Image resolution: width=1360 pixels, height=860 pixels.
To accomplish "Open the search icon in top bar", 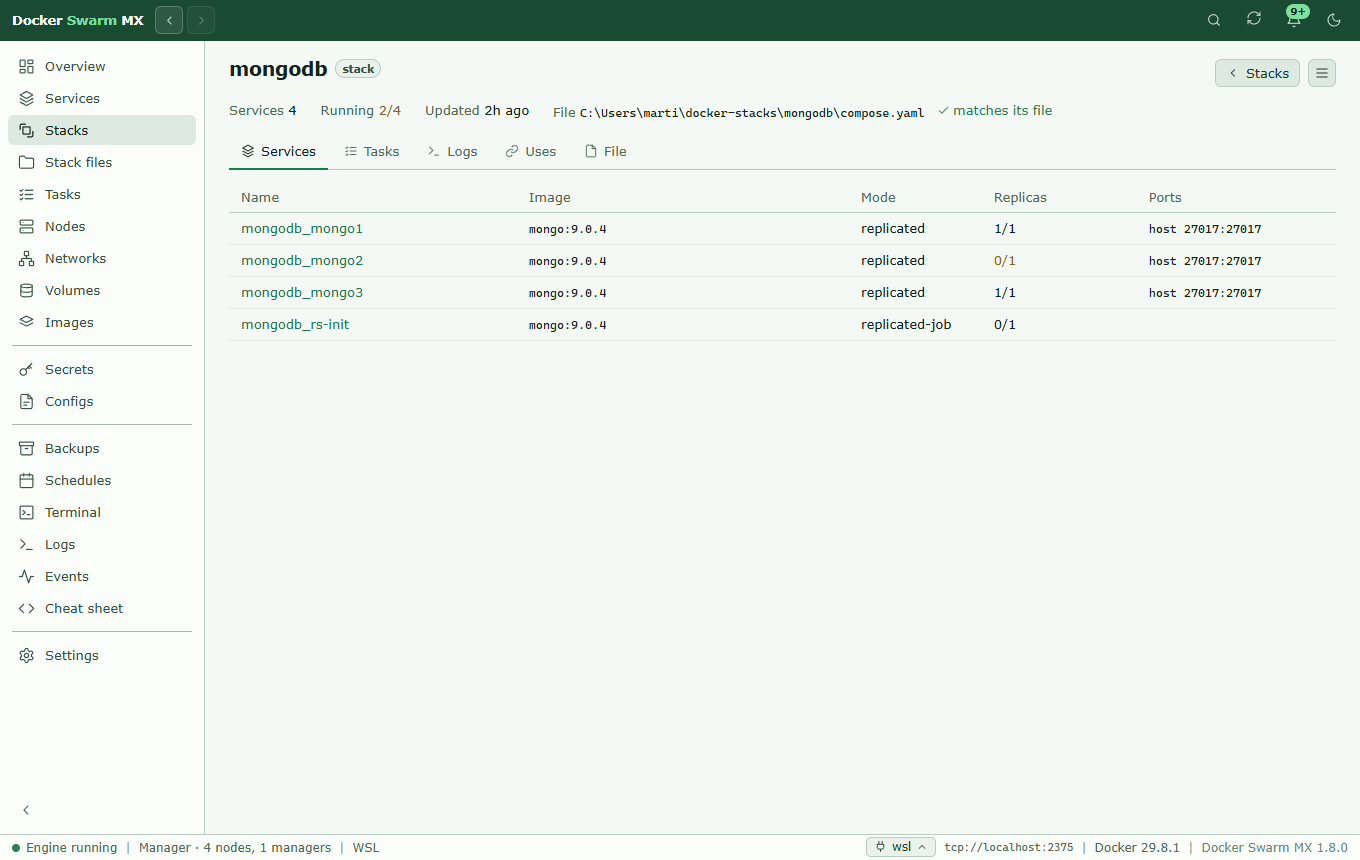I will tap(1214, 20).
